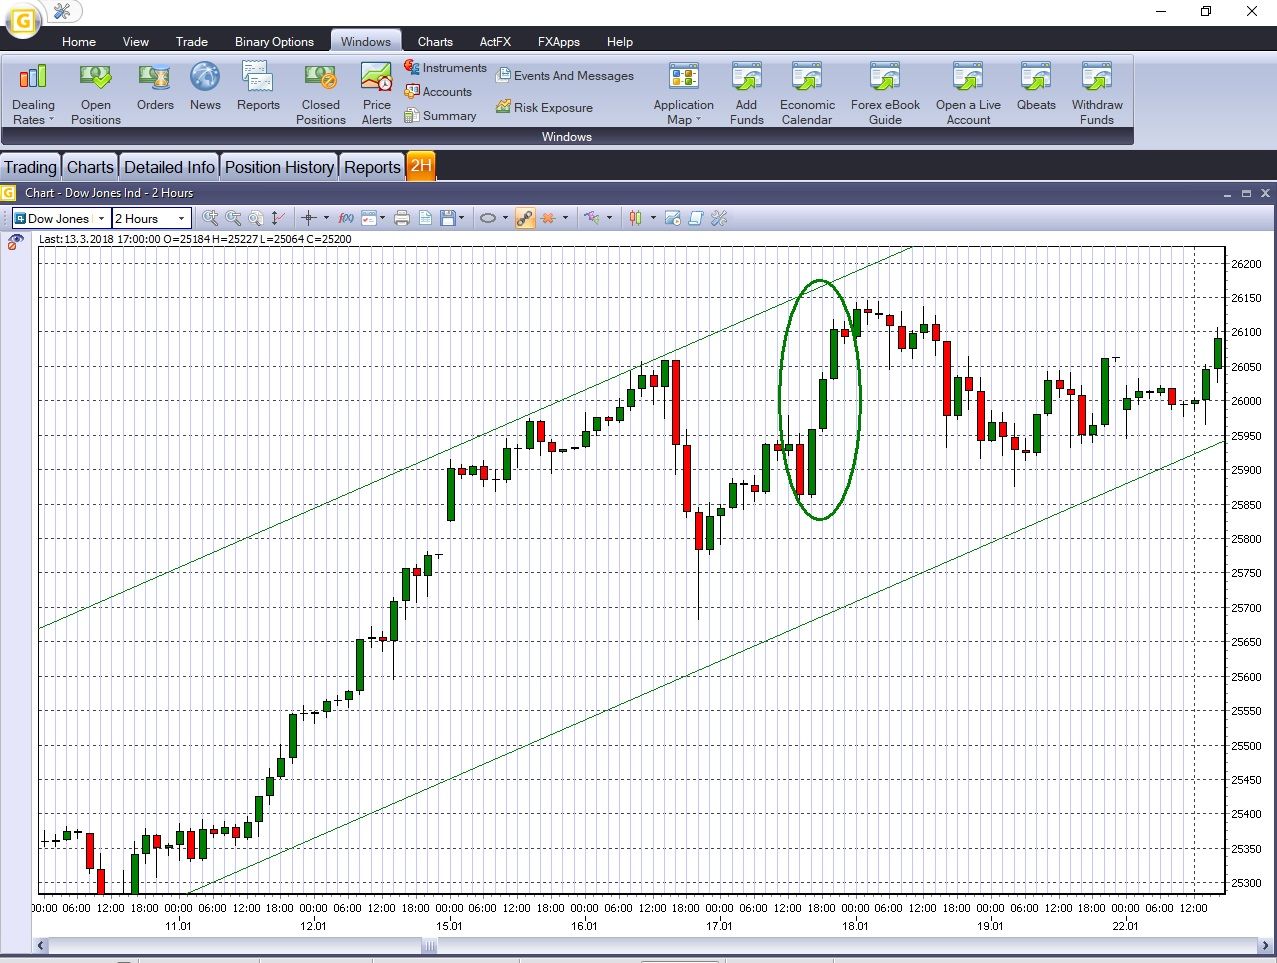Click the chart scrollbar left arrow
Viewport: 1277px width, 963px height.
point(41,945)
